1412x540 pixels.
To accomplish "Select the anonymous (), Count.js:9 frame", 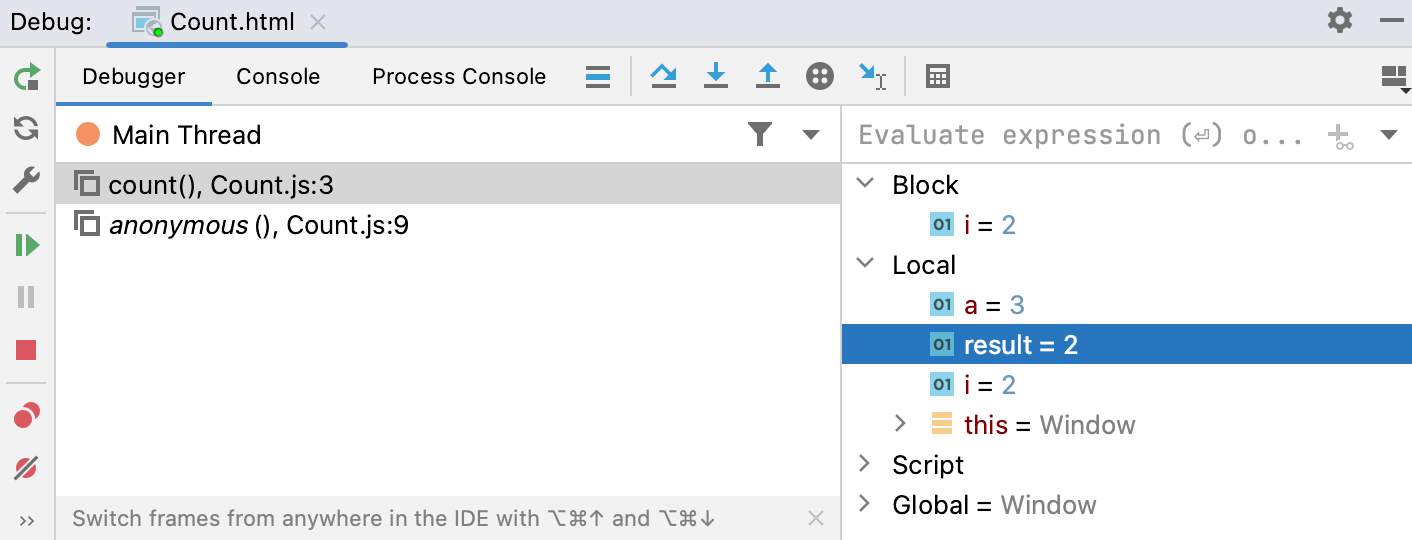I will (448, 225).
